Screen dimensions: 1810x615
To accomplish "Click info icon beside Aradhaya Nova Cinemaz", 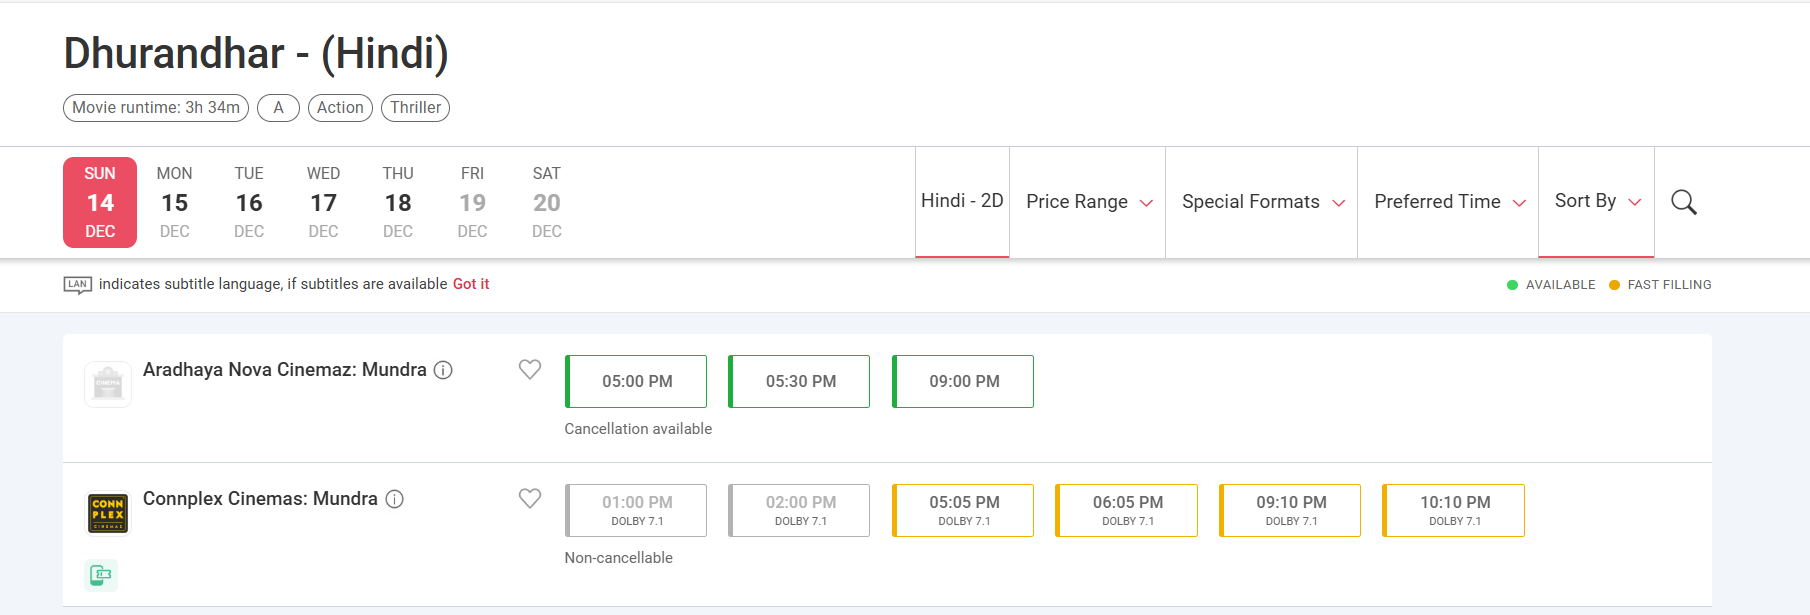I will pyautogui.click(x=443, y=370).
